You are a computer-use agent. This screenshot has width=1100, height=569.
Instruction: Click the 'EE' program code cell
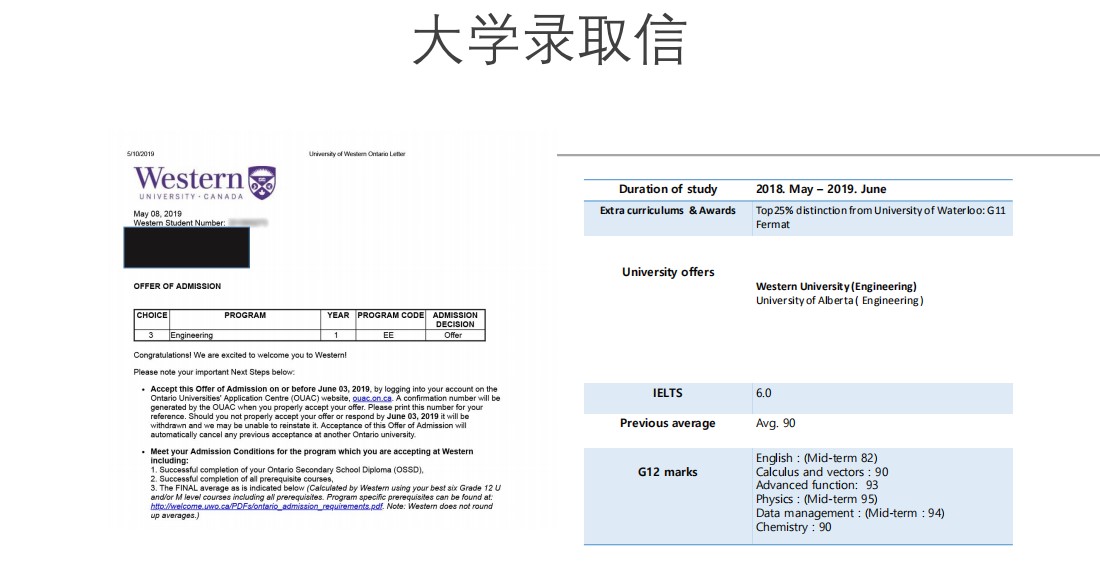coord(388,335)
